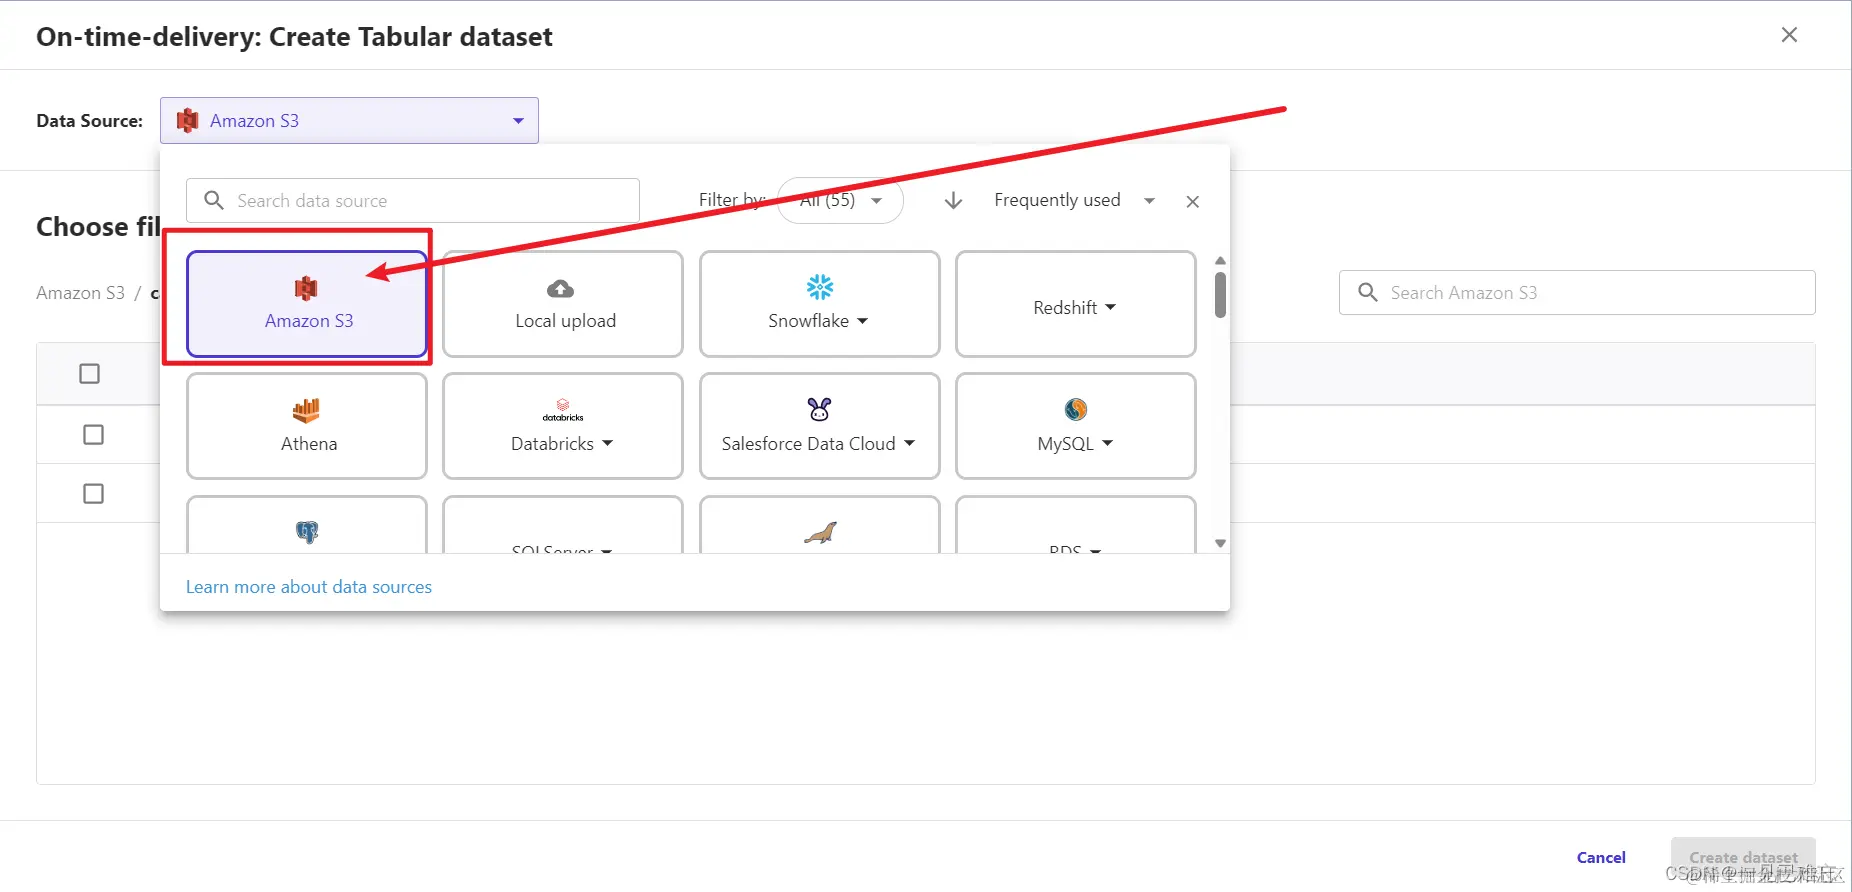Screen dimensions: 1852x892
Task: Select the PostgreSQL elephant icon card
Action: point(307,526)
